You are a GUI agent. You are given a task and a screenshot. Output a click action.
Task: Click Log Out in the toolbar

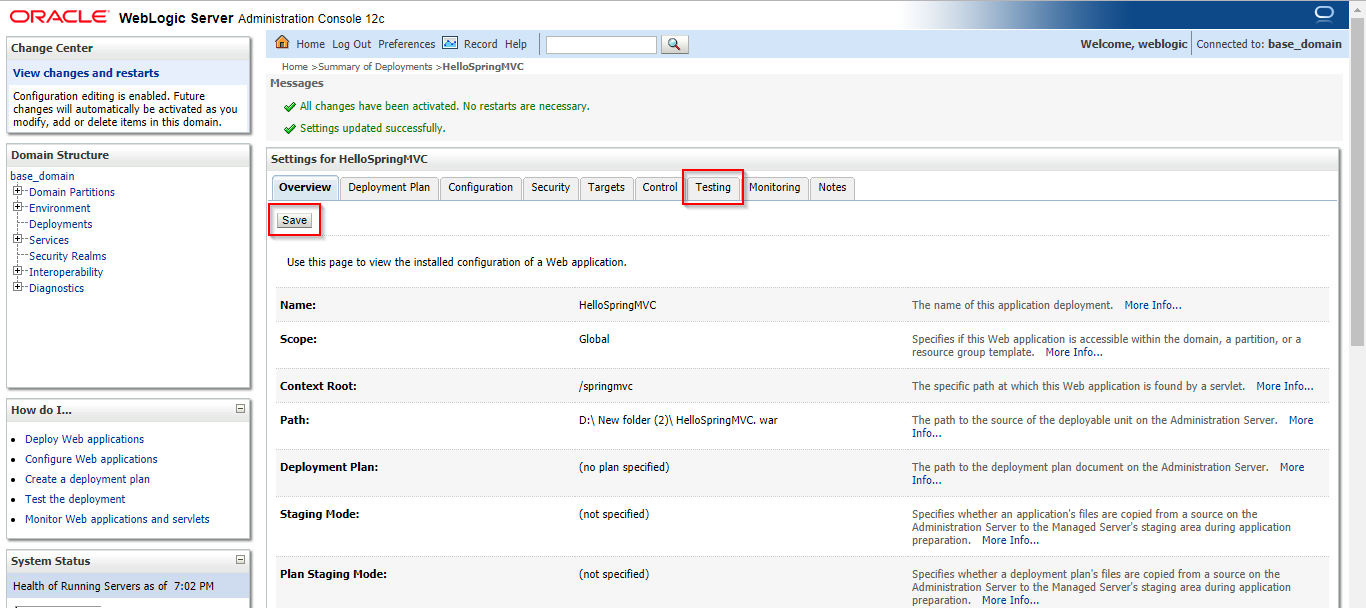351,44
